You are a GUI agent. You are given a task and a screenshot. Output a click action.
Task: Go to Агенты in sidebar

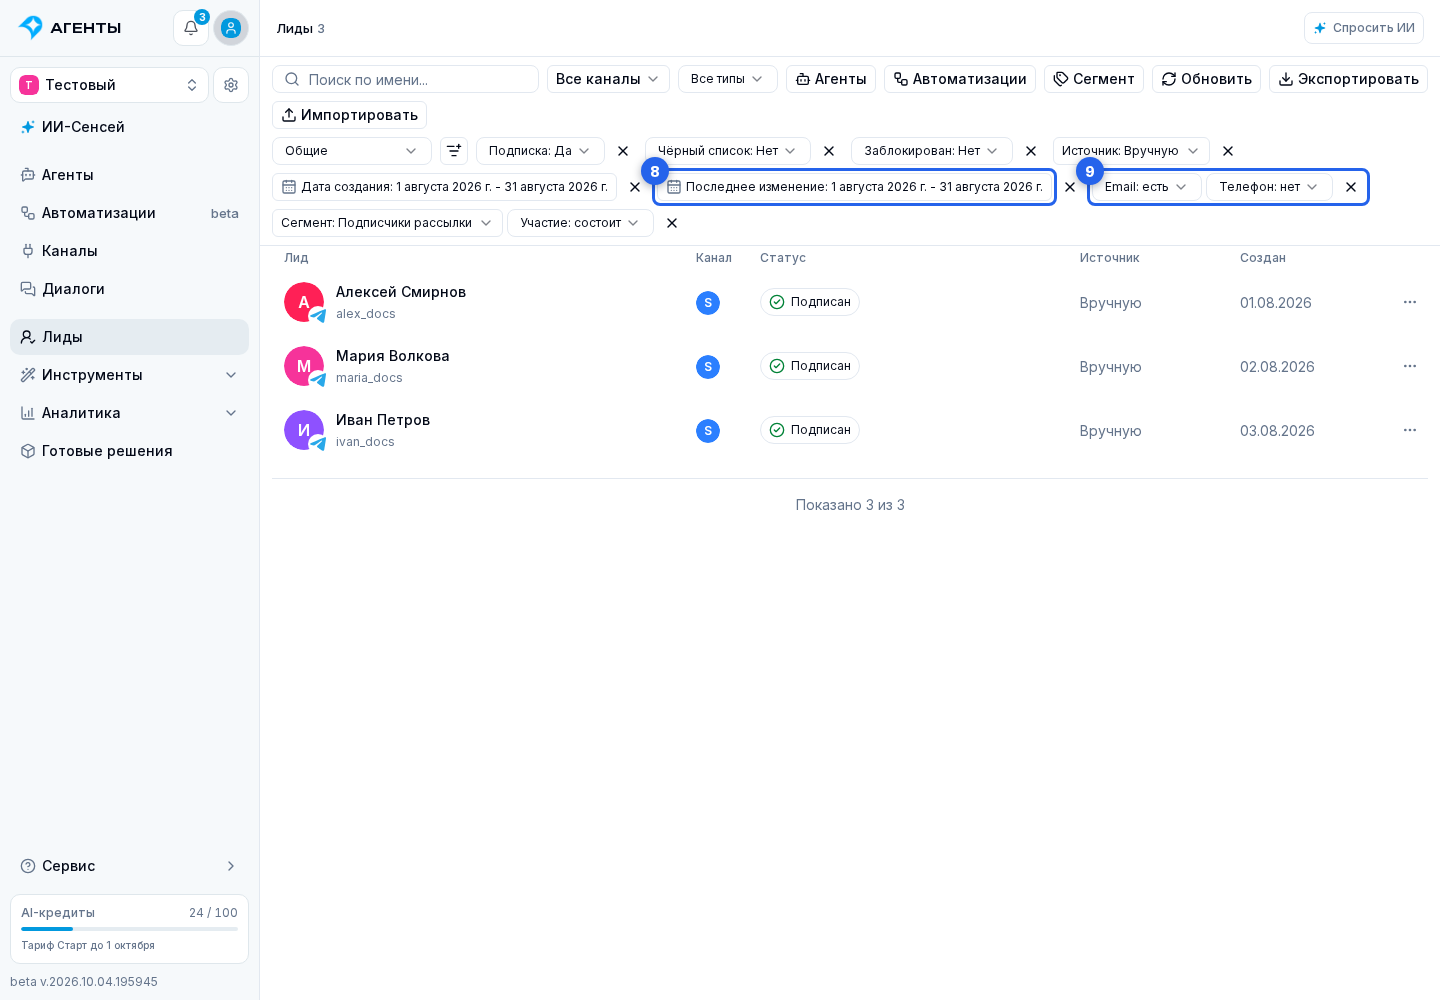(x=130, y=175)
